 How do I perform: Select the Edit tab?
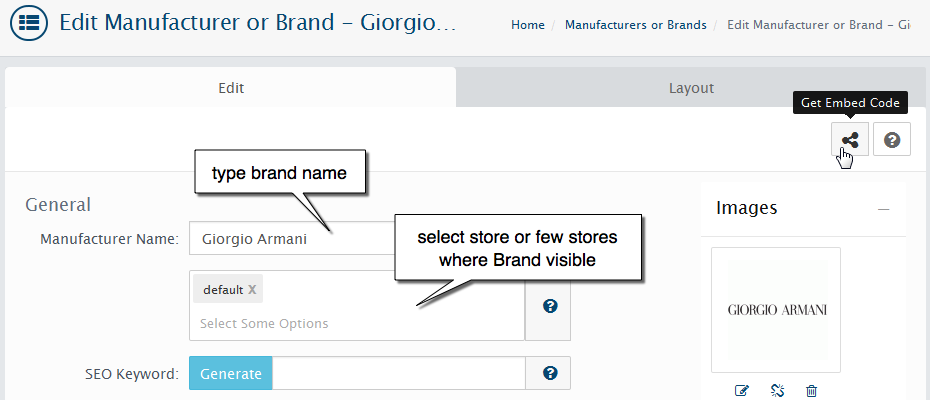point(231,88)
